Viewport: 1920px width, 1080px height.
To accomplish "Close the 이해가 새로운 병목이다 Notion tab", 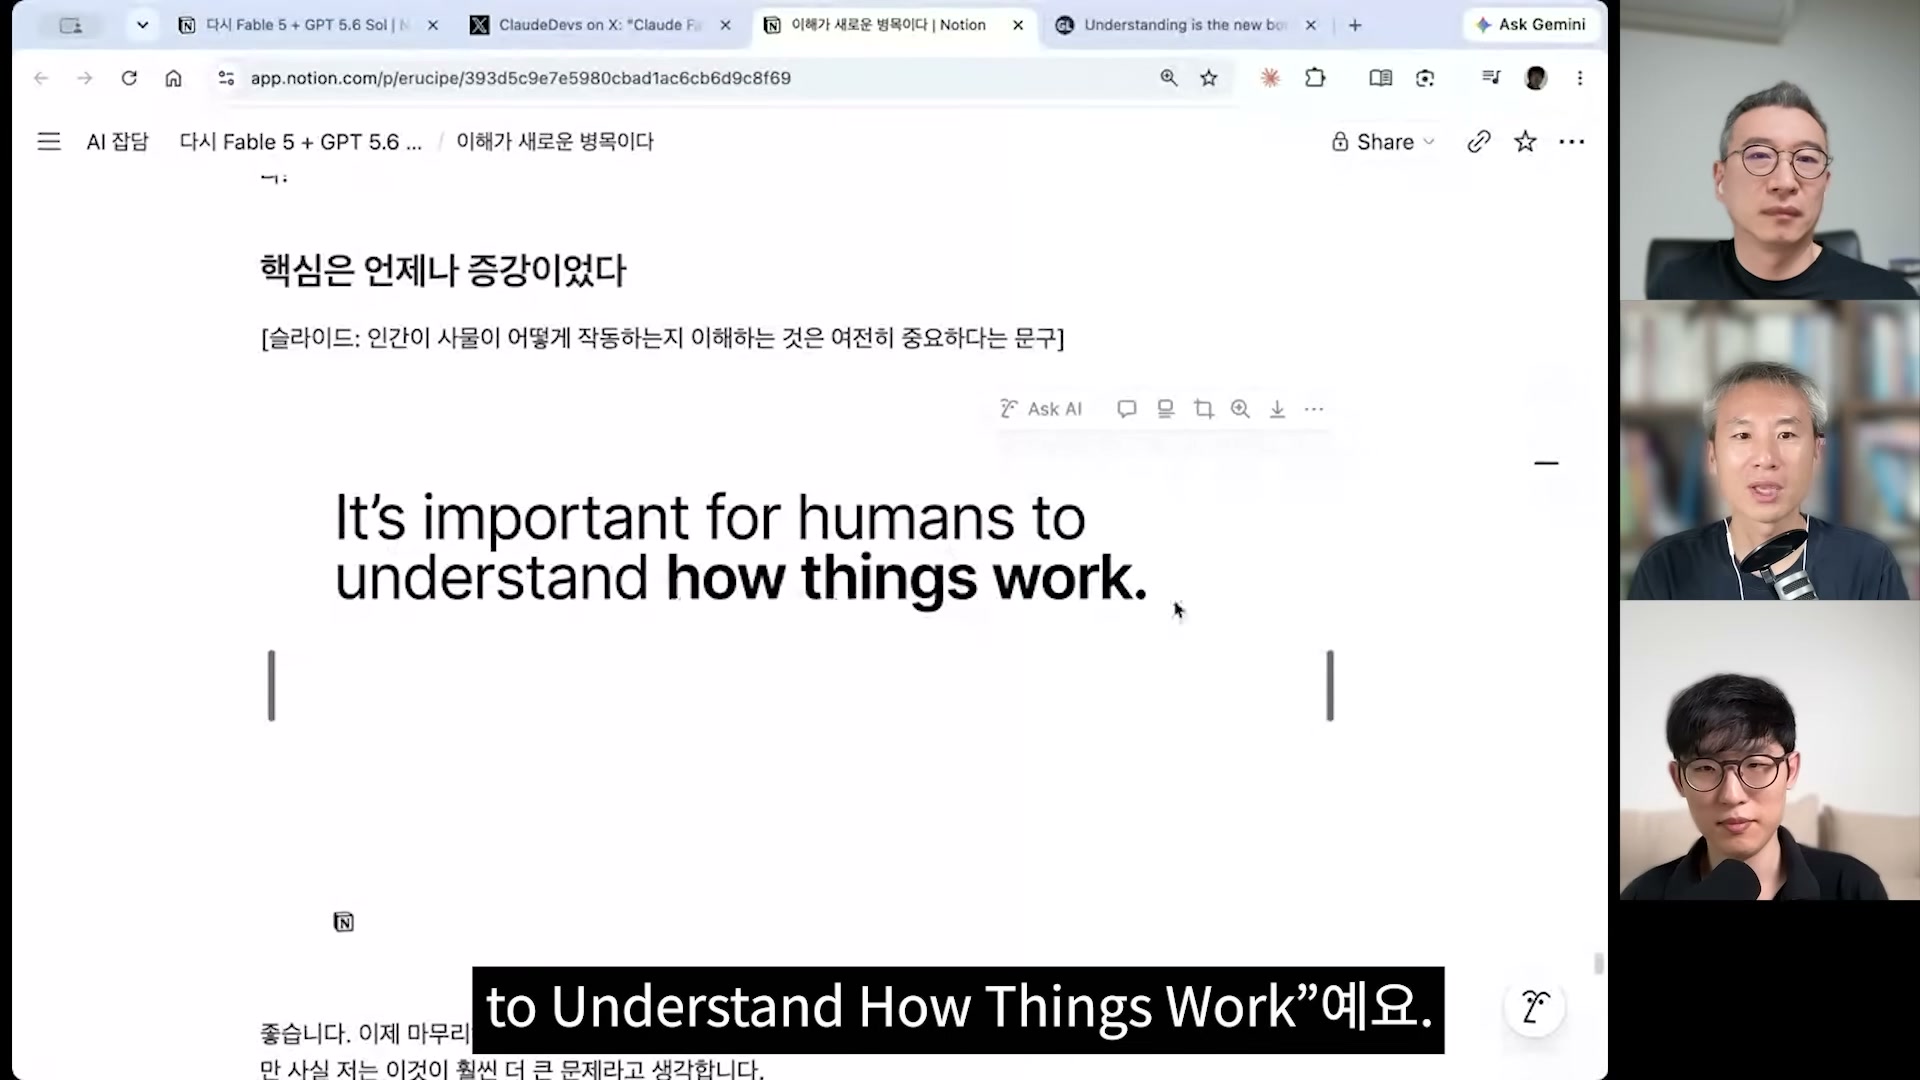I will coord(1018,25).
